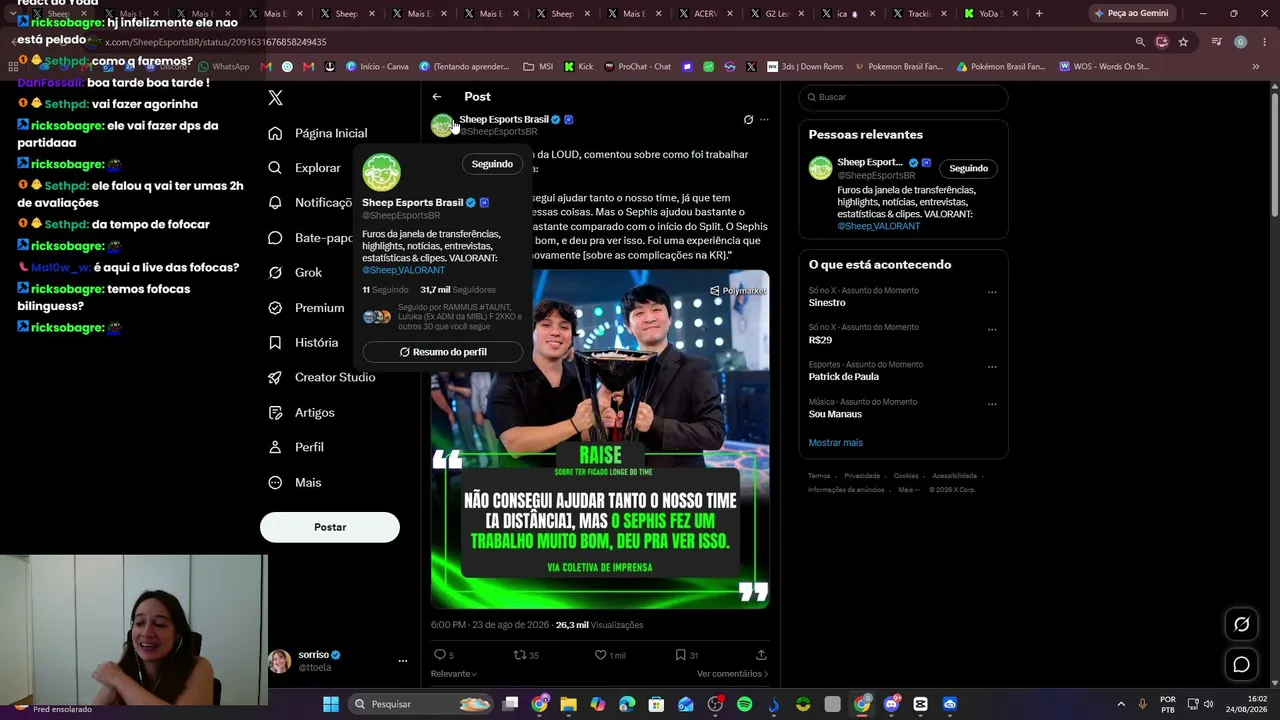Click the Buscar search field
Screen dimensions: 1280x720
903,97
